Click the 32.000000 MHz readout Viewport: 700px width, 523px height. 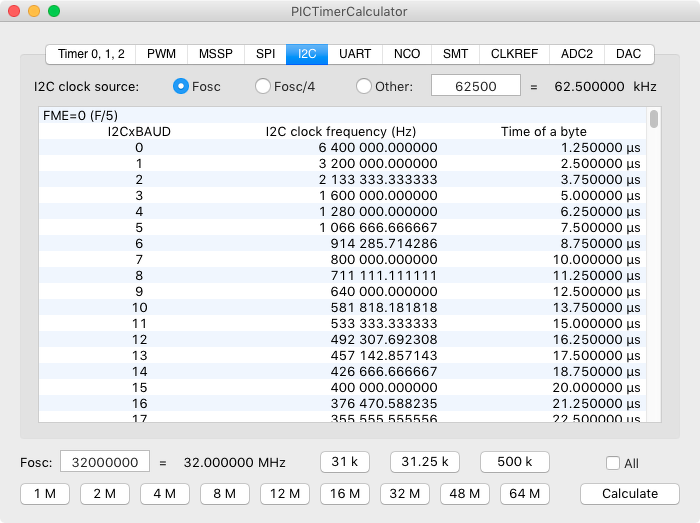[234, 463]
